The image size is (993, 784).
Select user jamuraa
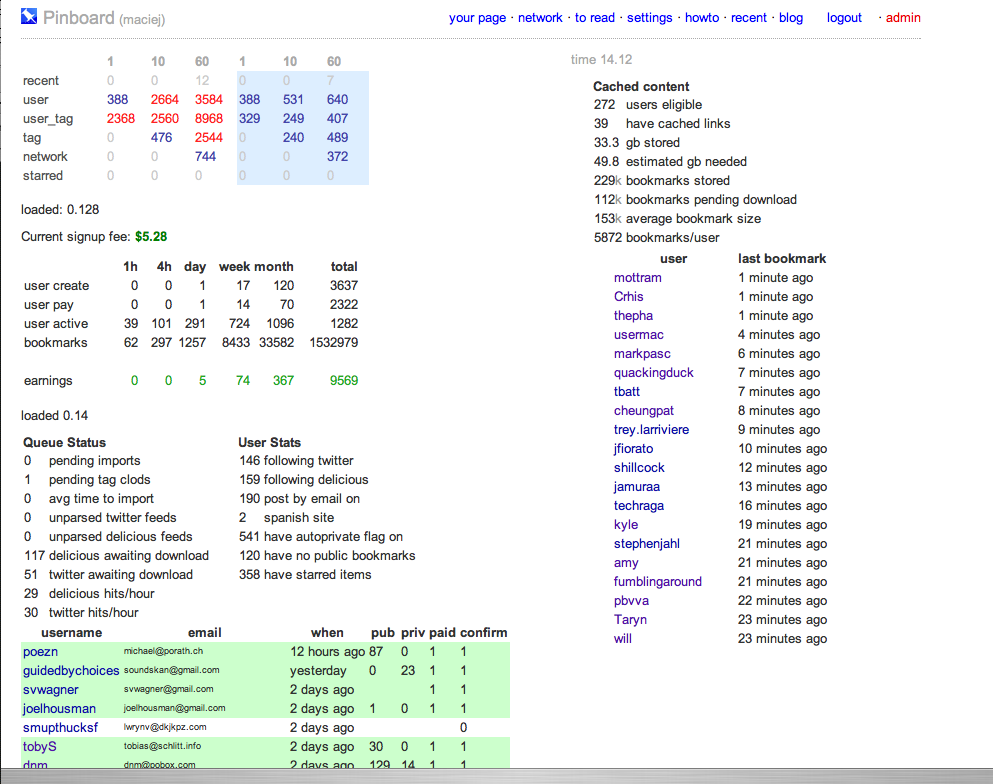click(x=636, y=486)
